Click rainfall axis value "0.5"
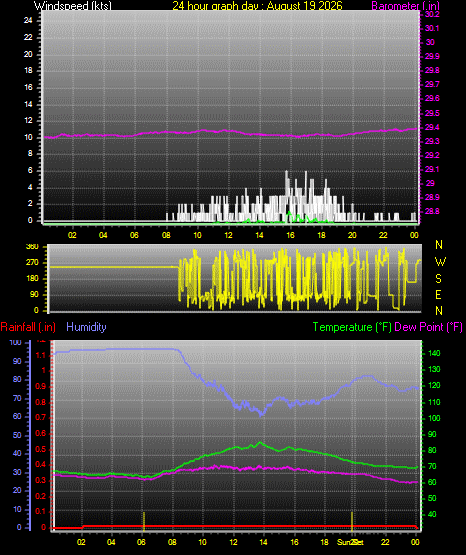The height and width of the screenshot is (555, 466). [41, 449]
